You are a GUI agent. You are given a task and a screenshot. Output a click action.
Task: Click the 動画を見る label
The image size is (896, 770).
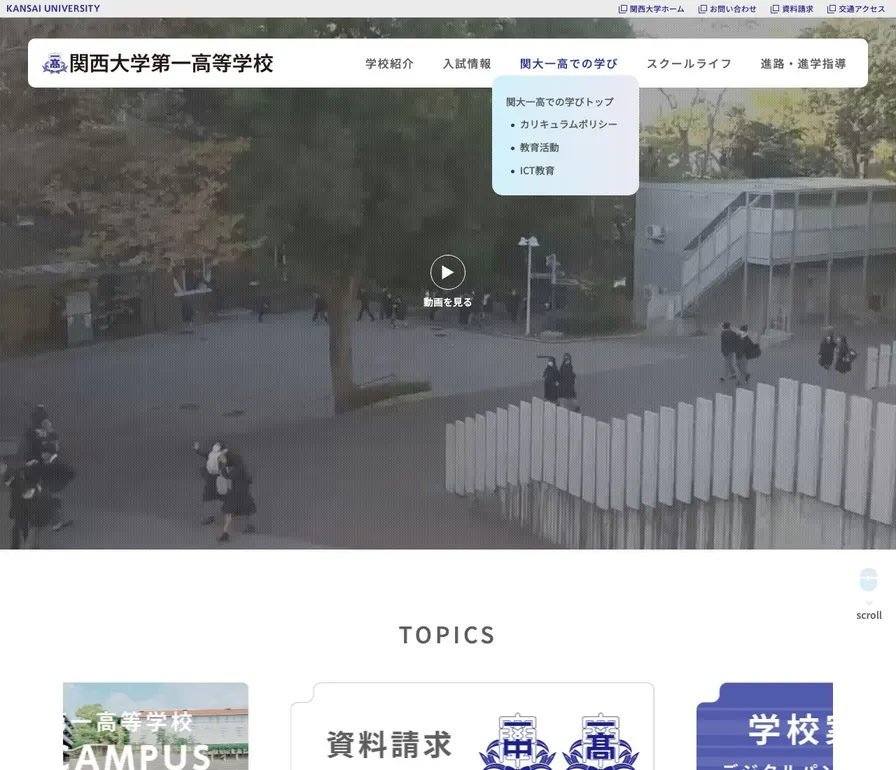point(447,302)
